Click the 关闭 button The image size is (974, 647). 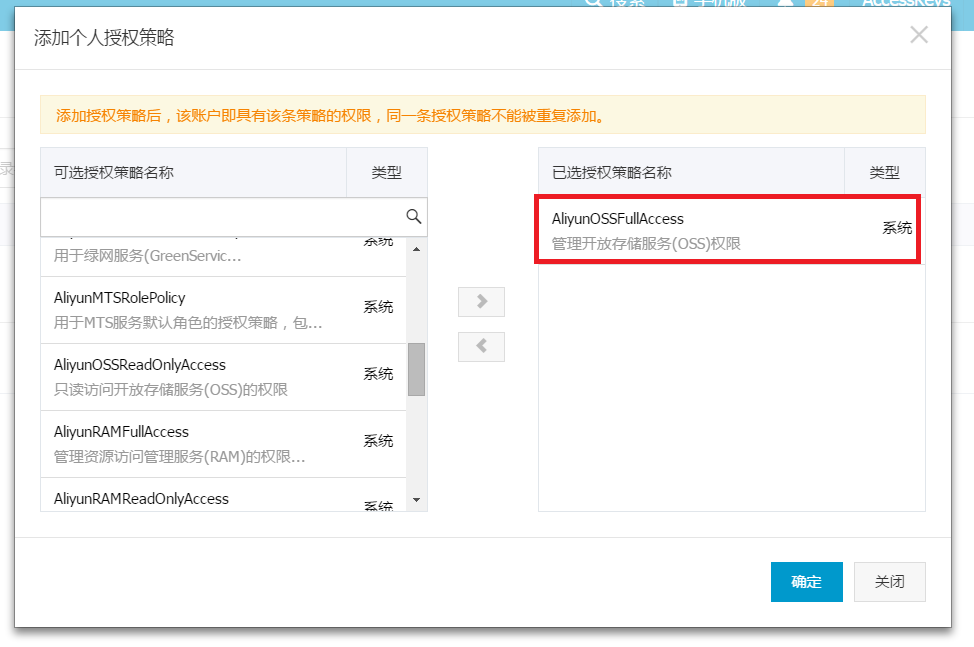[890, 582]
